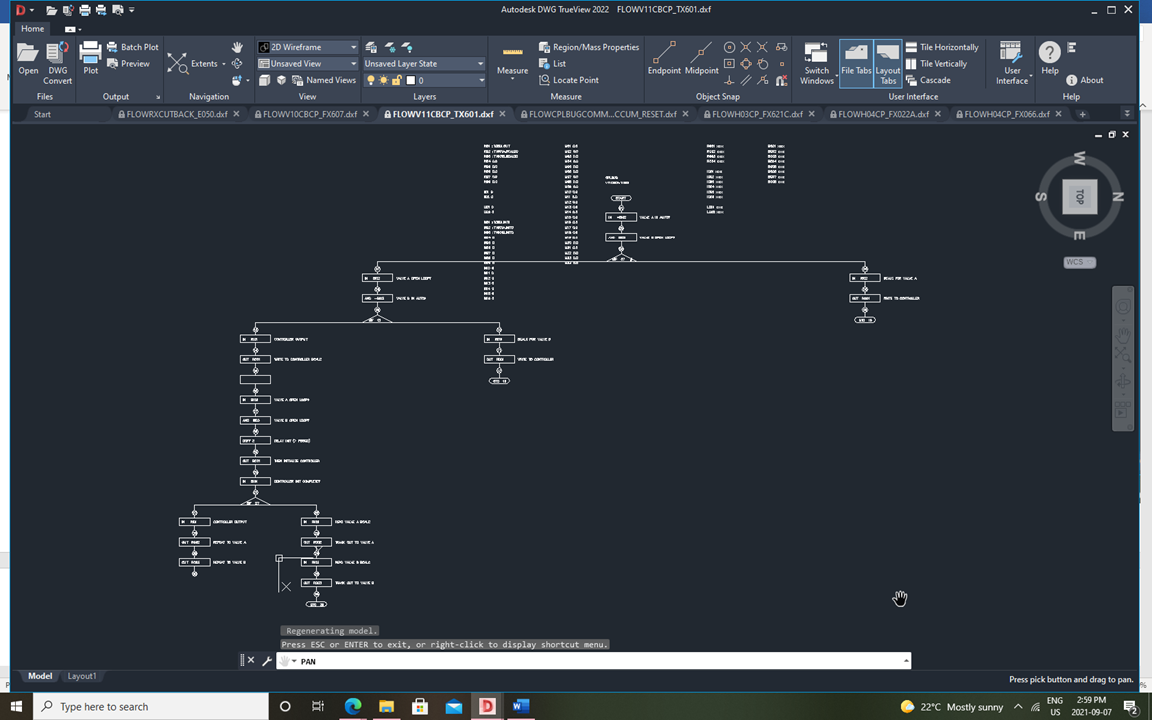Expand the Extents zoom options arrow
This screenshot has height=720, width=1152.
click(223, 64)
